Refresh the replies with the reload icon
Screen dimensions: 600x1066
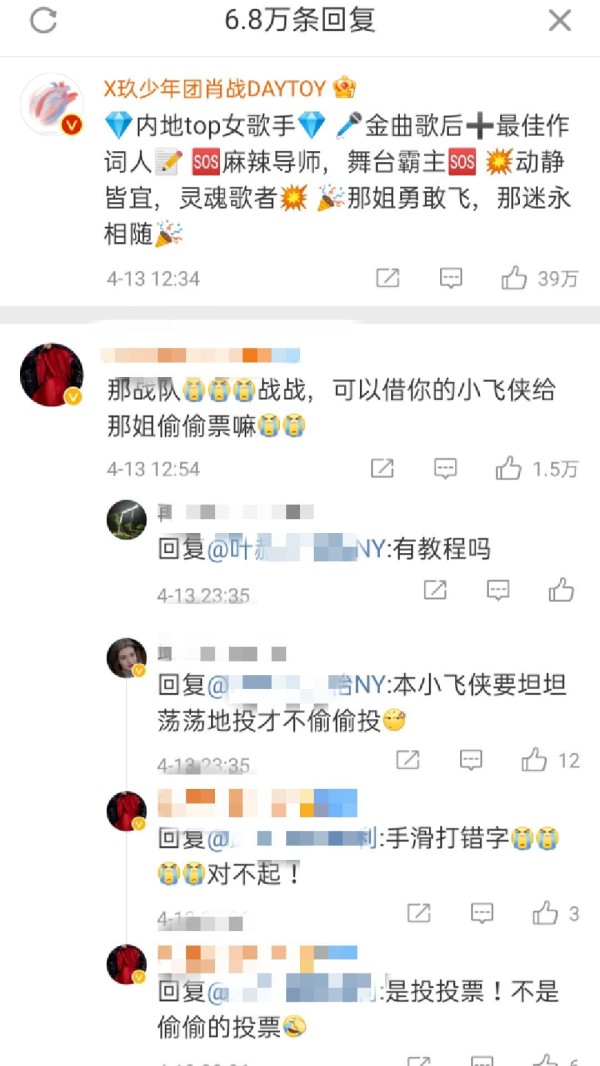(x=43, y=22)
